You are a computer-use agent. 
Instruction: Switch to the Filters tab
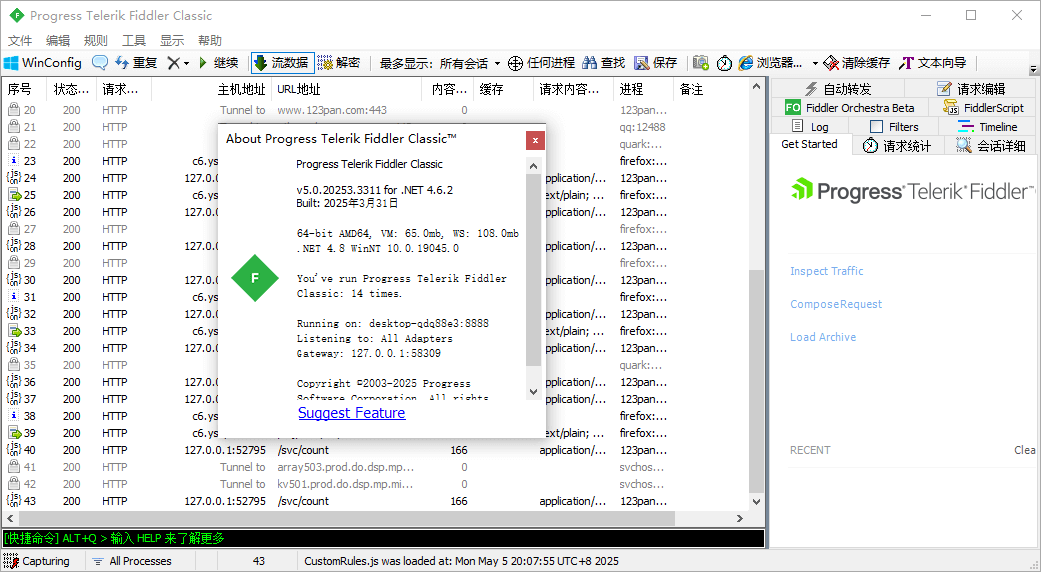[x=894, y=127]
